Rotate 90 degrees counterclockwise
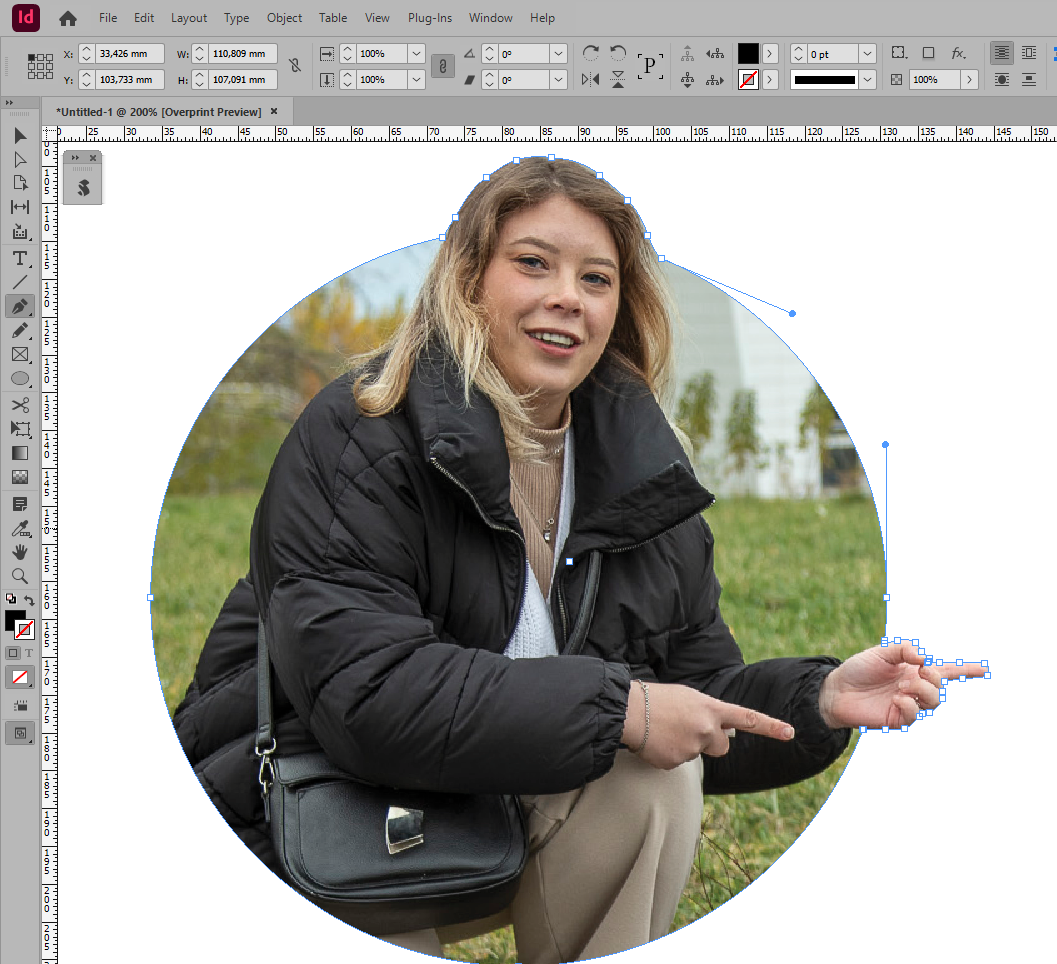Image resolution: width=1057 pixels, height=964 pixels. [x=618, y=53]
